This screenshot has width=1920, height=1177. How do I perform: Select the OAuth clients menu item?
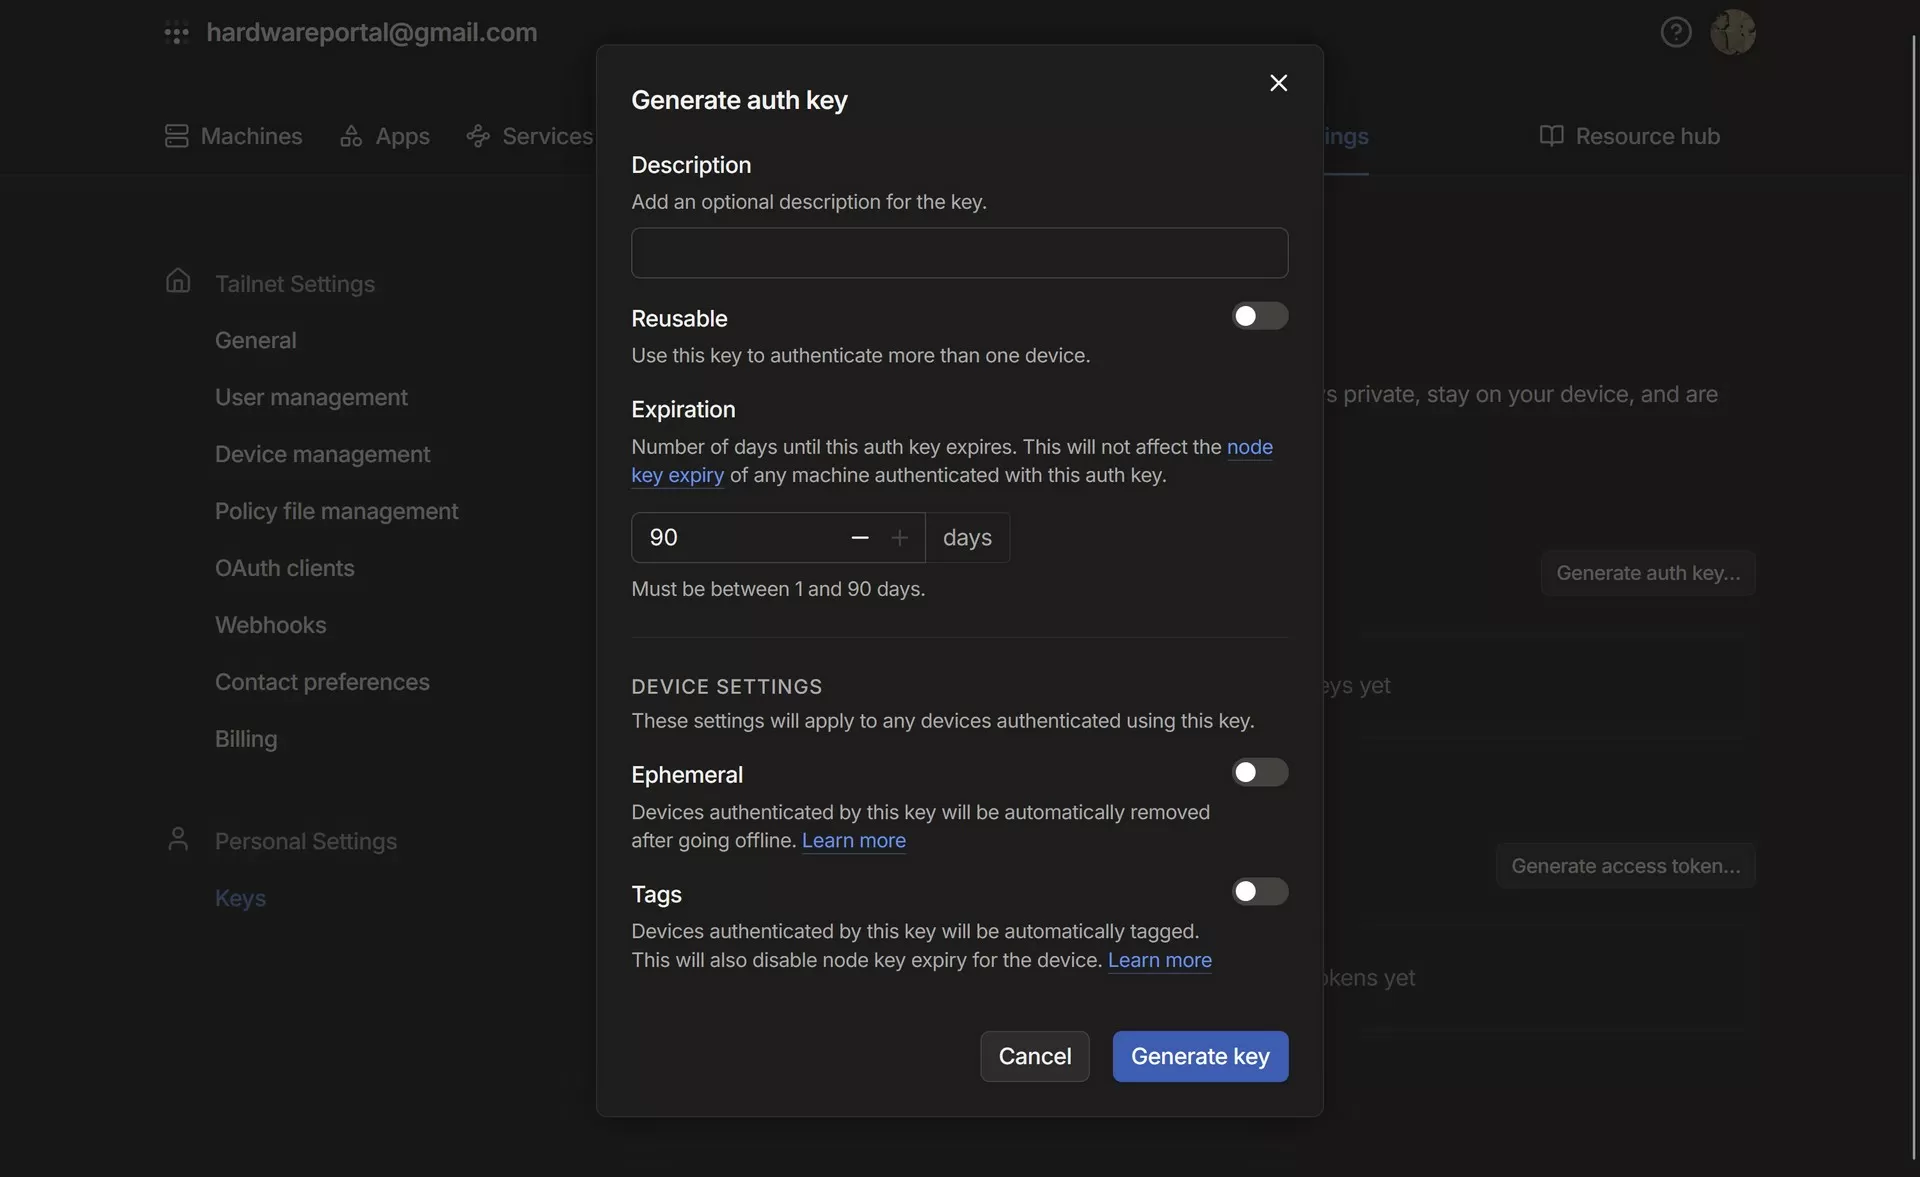point(284,568)
